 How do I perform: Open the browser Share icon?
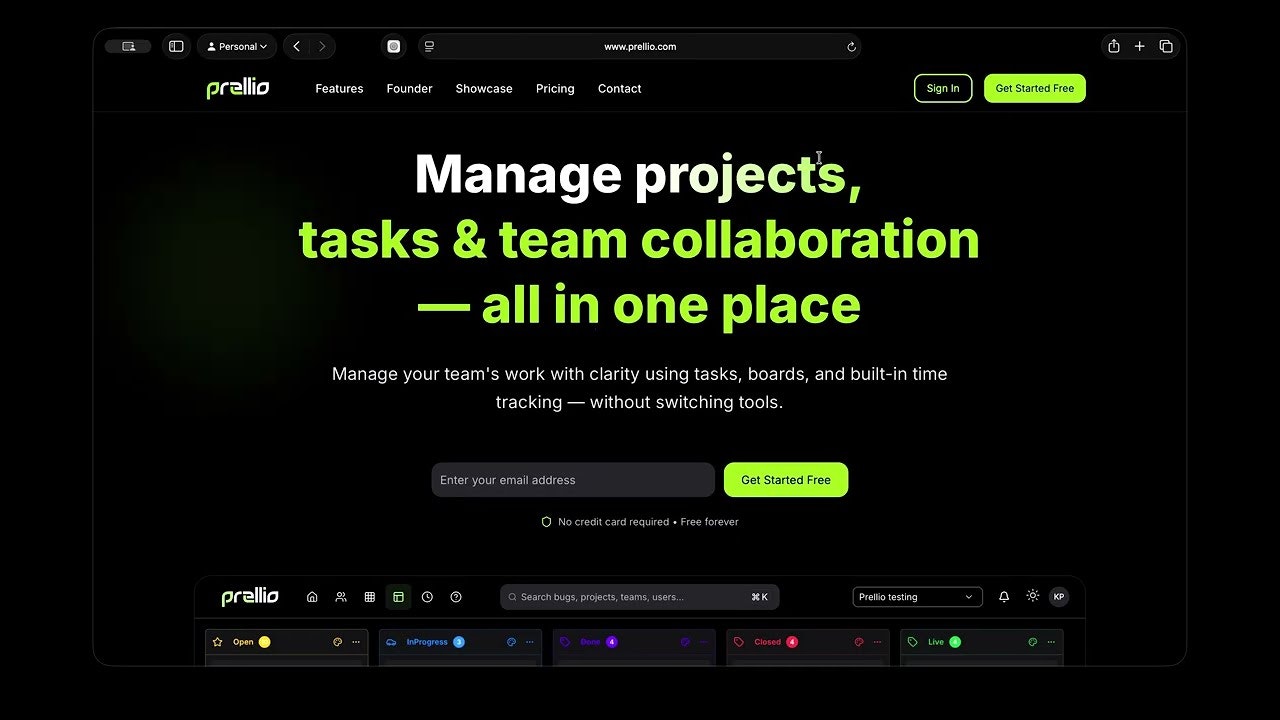tap(1113, 46)
